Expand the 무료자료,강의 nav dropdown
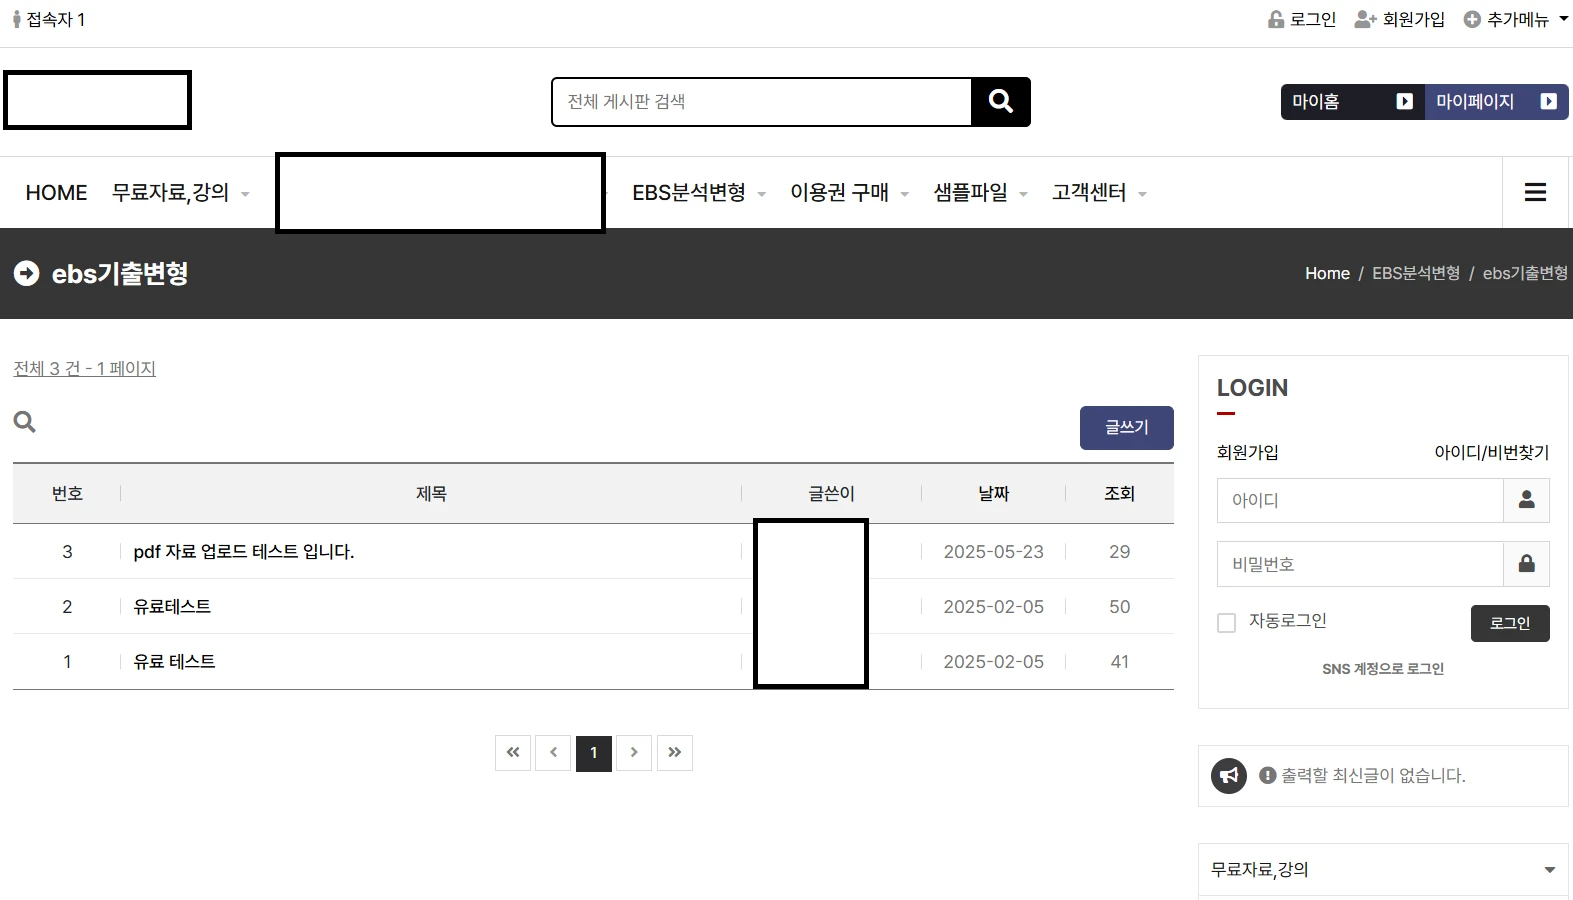Viewport: 1573px width, 900px height. [245, 194]
